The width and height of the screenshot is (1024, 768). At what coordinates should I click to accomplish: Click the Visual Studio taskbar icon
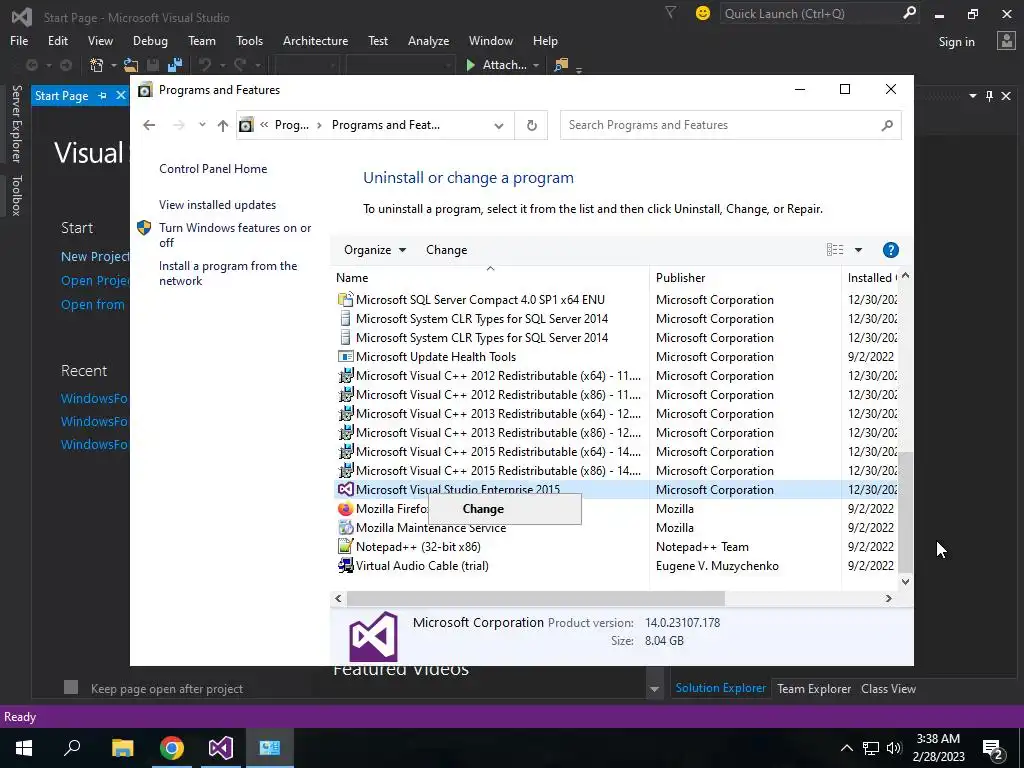[x=221, y=748]
